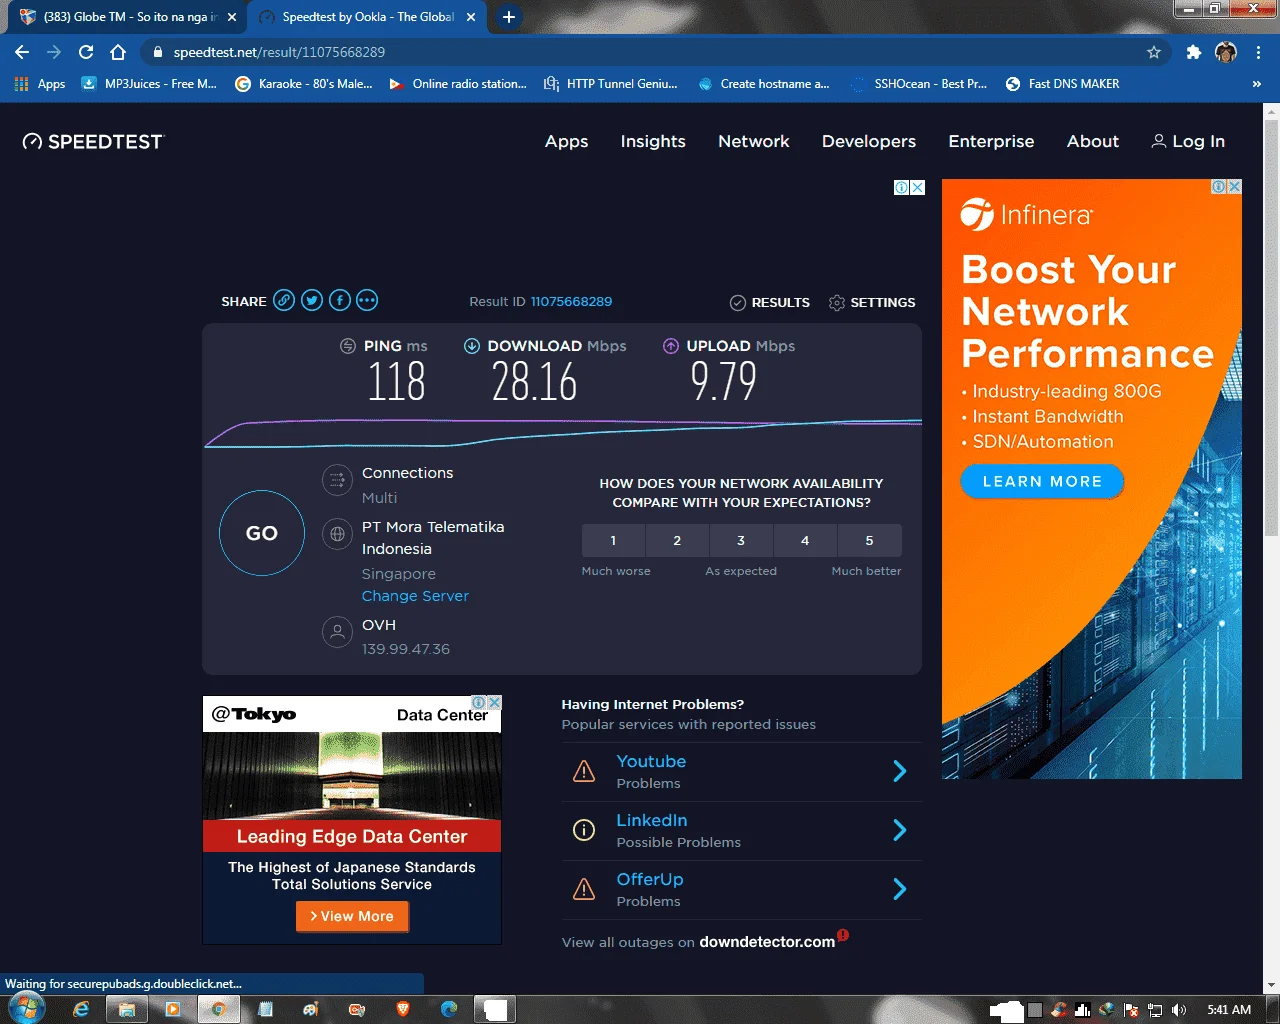The height and width of the screenshot is (1024, 1280).
Task: Show more bookmarks overflow chevron
Action: pyautogui.click(x=1256, y=84)
